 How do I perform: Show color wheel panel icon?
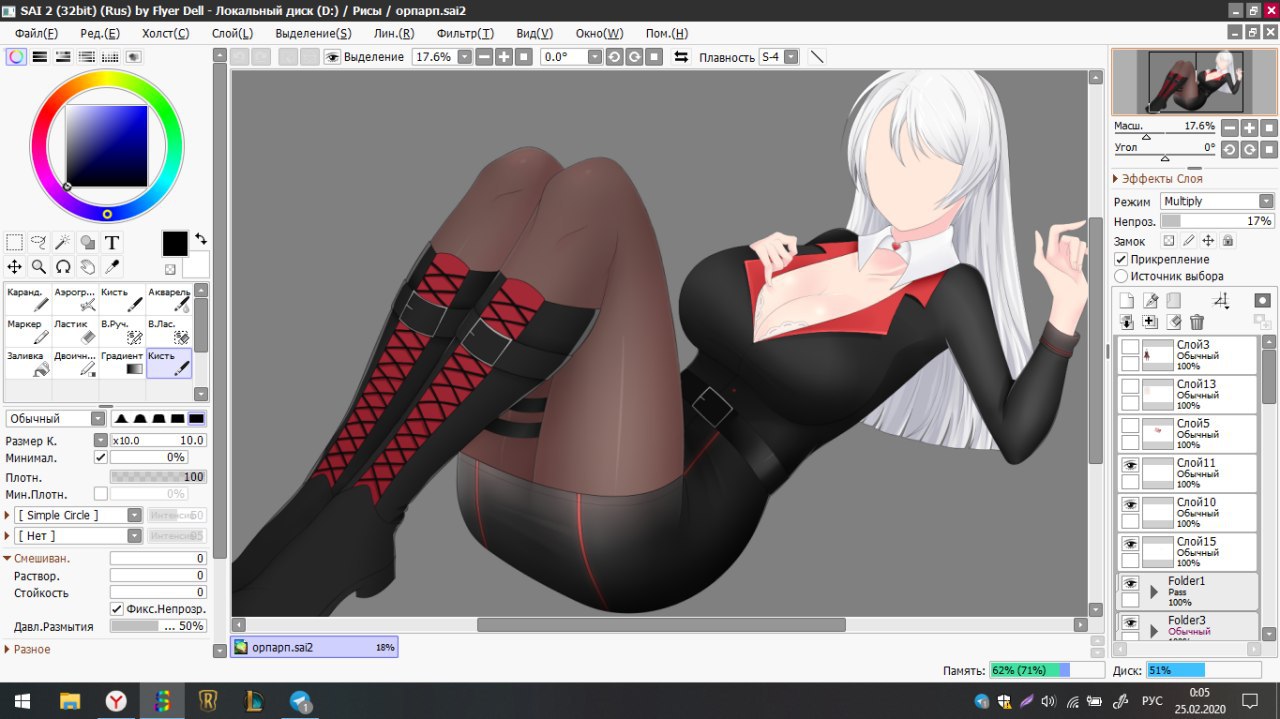(x=16, y=57)
